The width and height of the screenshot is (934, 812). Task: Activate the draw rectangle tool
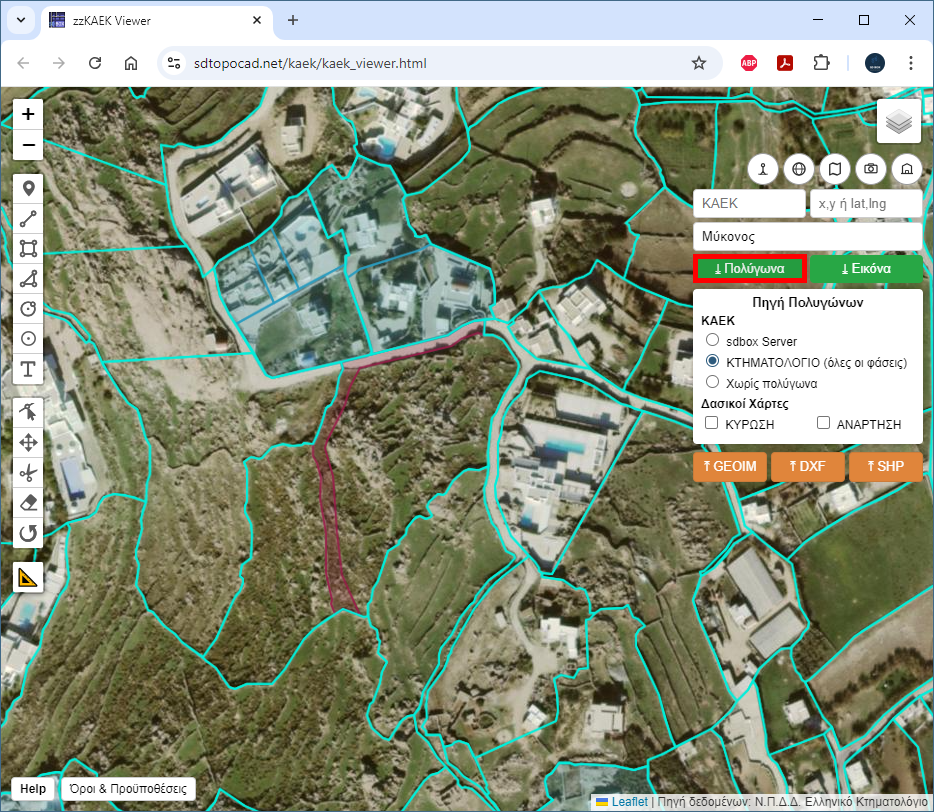coord(28,248)
